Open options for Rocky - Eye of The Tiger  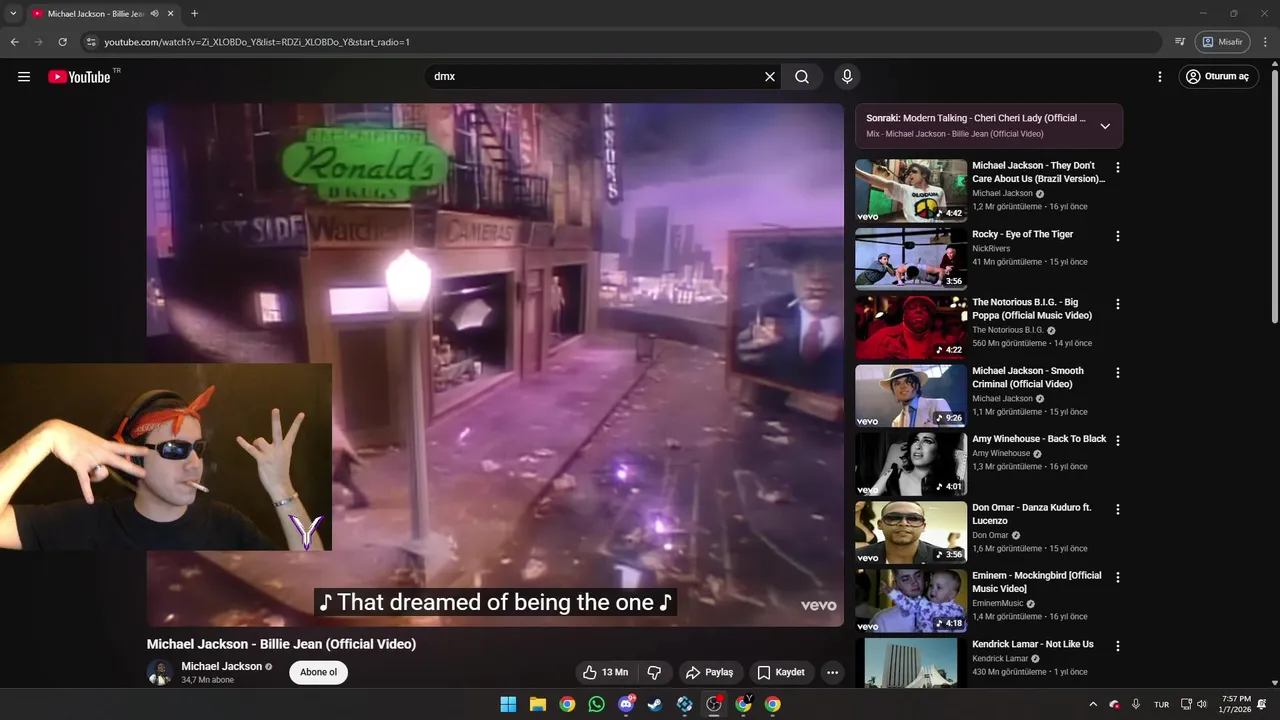pyautogui.click(x=1118, y=237)
